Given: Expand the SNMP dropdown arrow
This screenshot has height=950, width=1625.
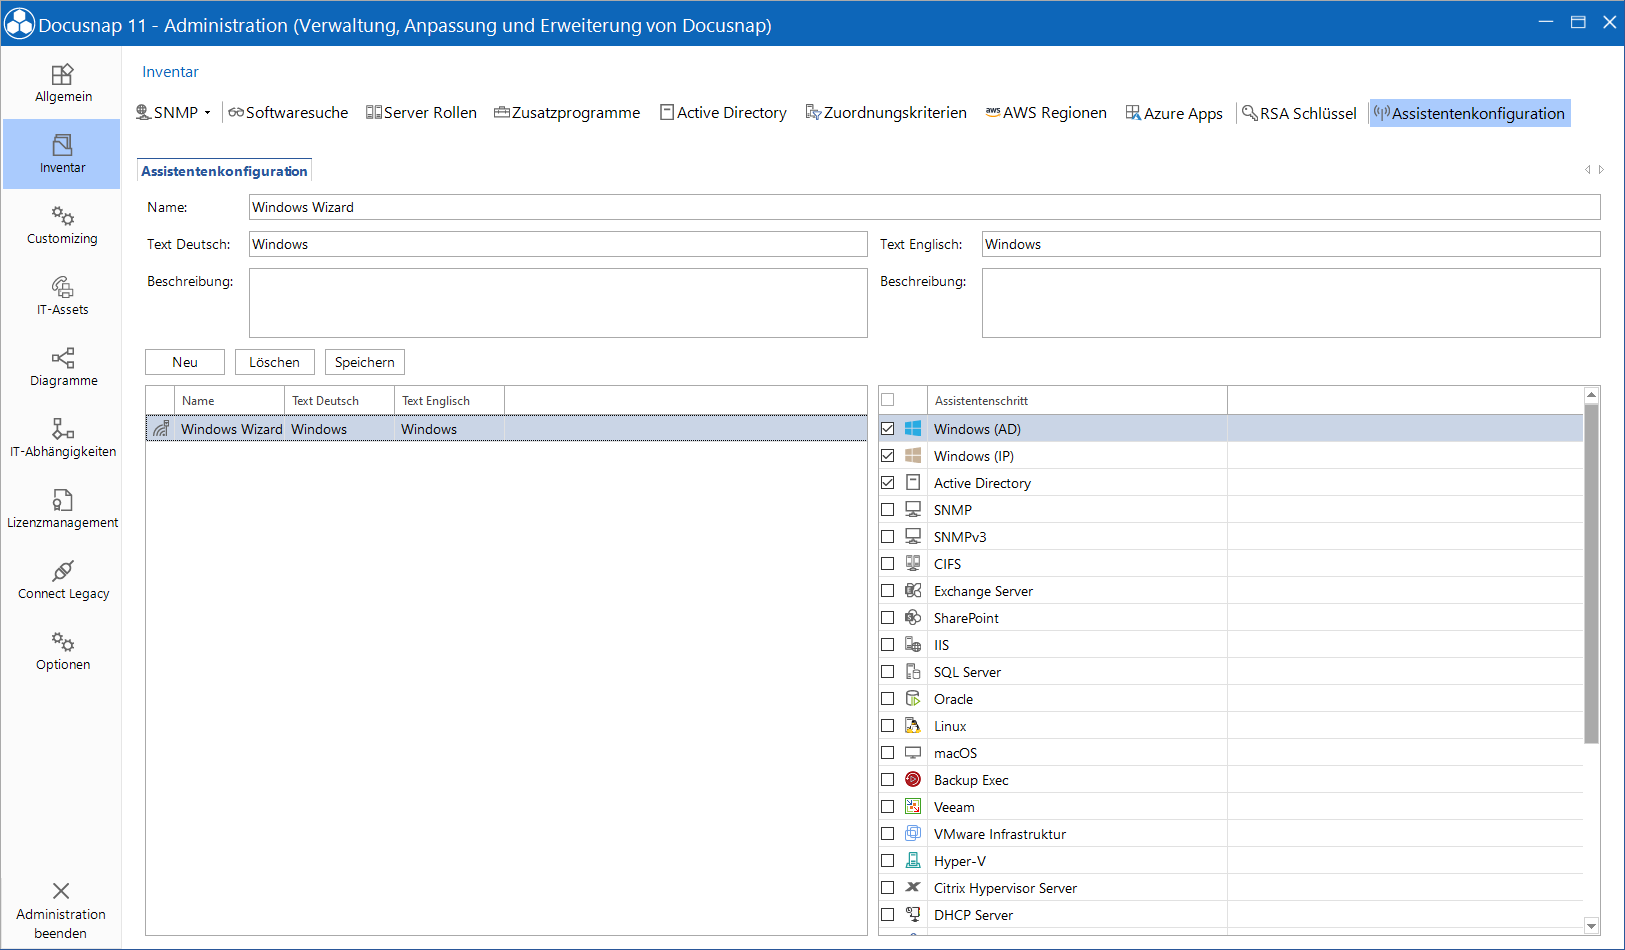Looking at the screenshot, I should 208,113.
